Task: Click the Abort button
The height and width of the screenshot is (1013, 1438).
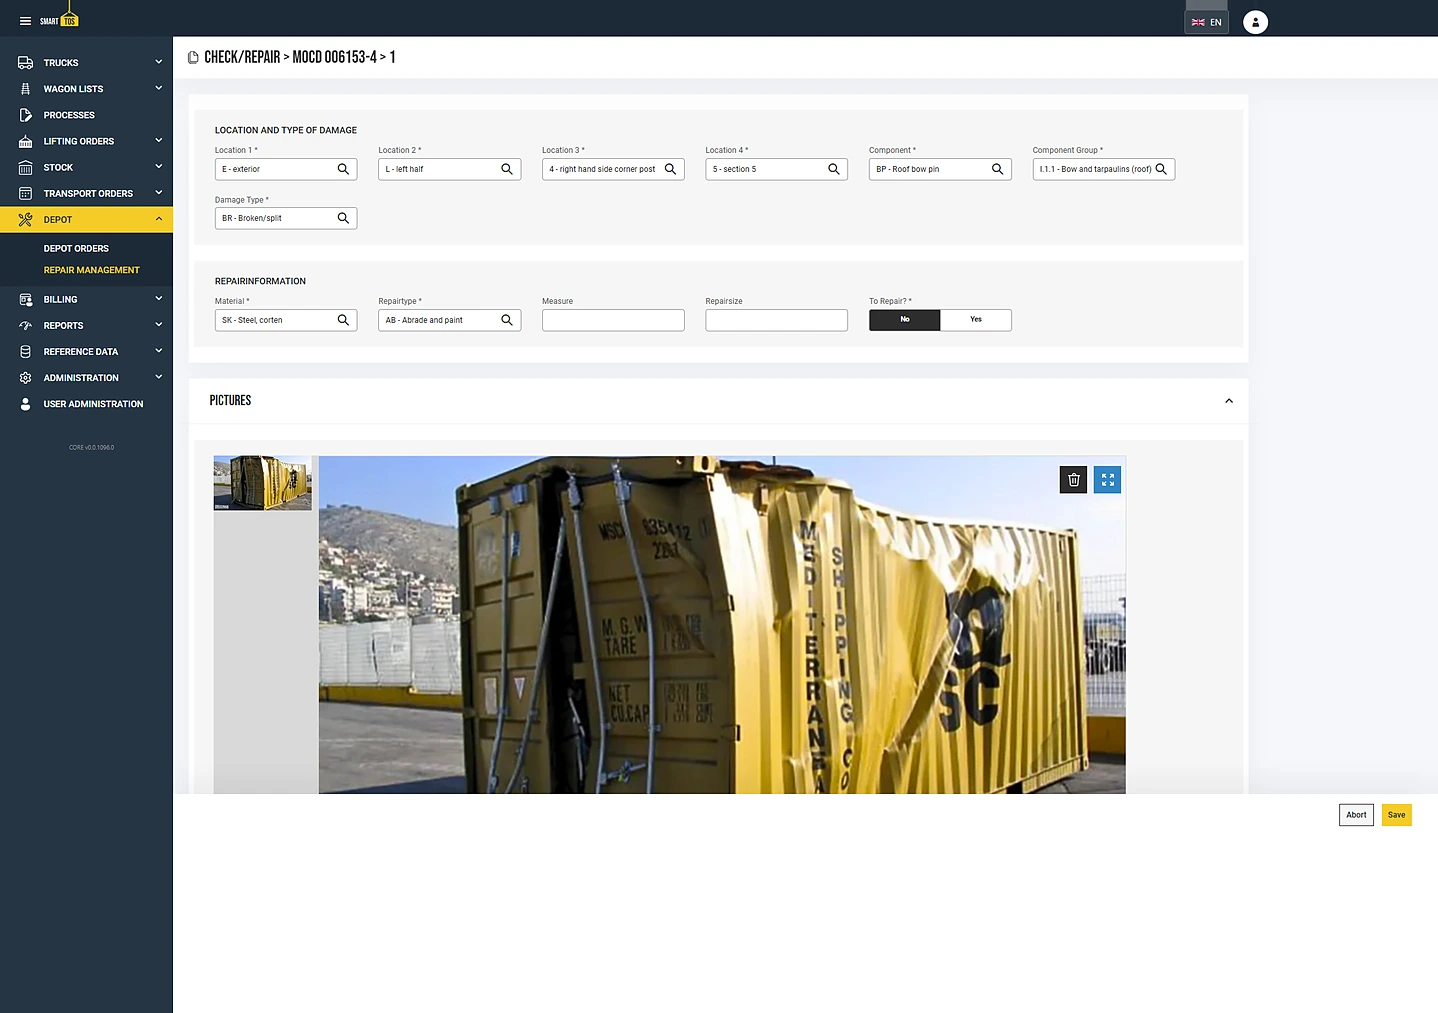Action: point(1356,815)
